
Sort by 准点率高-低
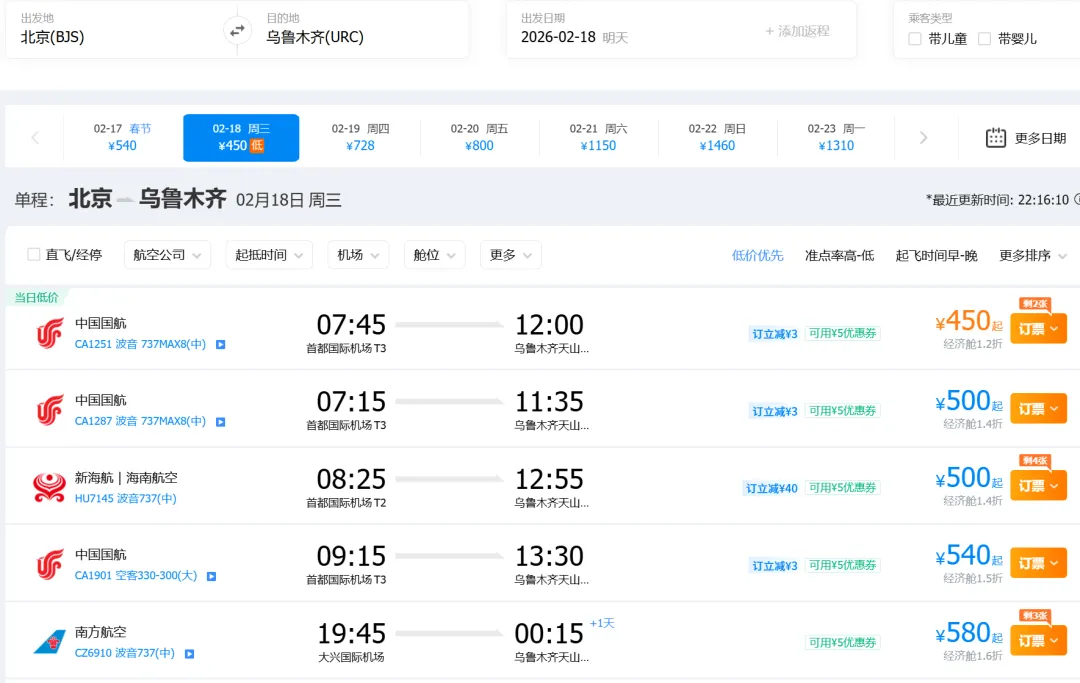(840, 255)
